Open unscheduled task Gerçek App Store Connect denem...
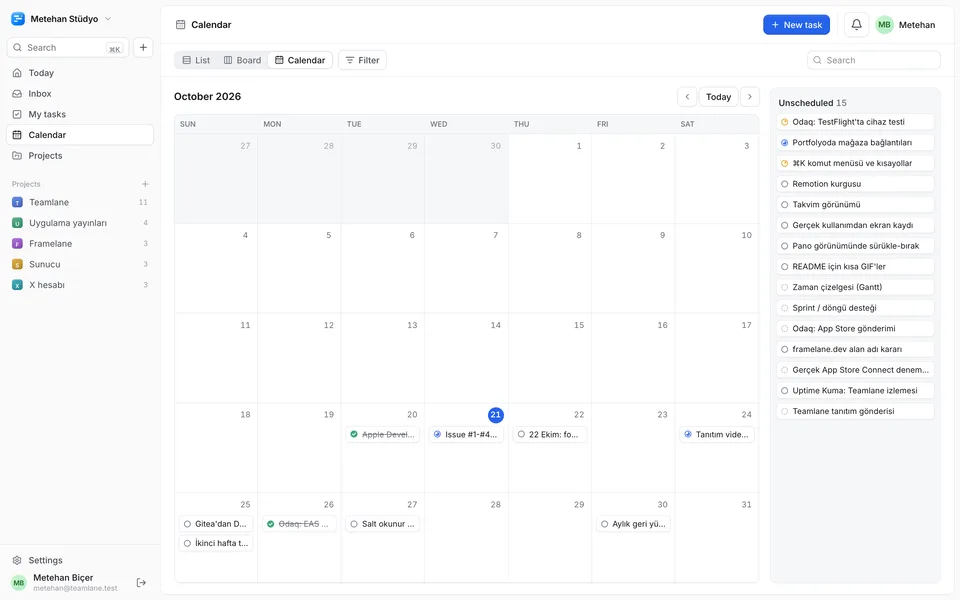This screenshot has height=600, width=960. (855, 370)
